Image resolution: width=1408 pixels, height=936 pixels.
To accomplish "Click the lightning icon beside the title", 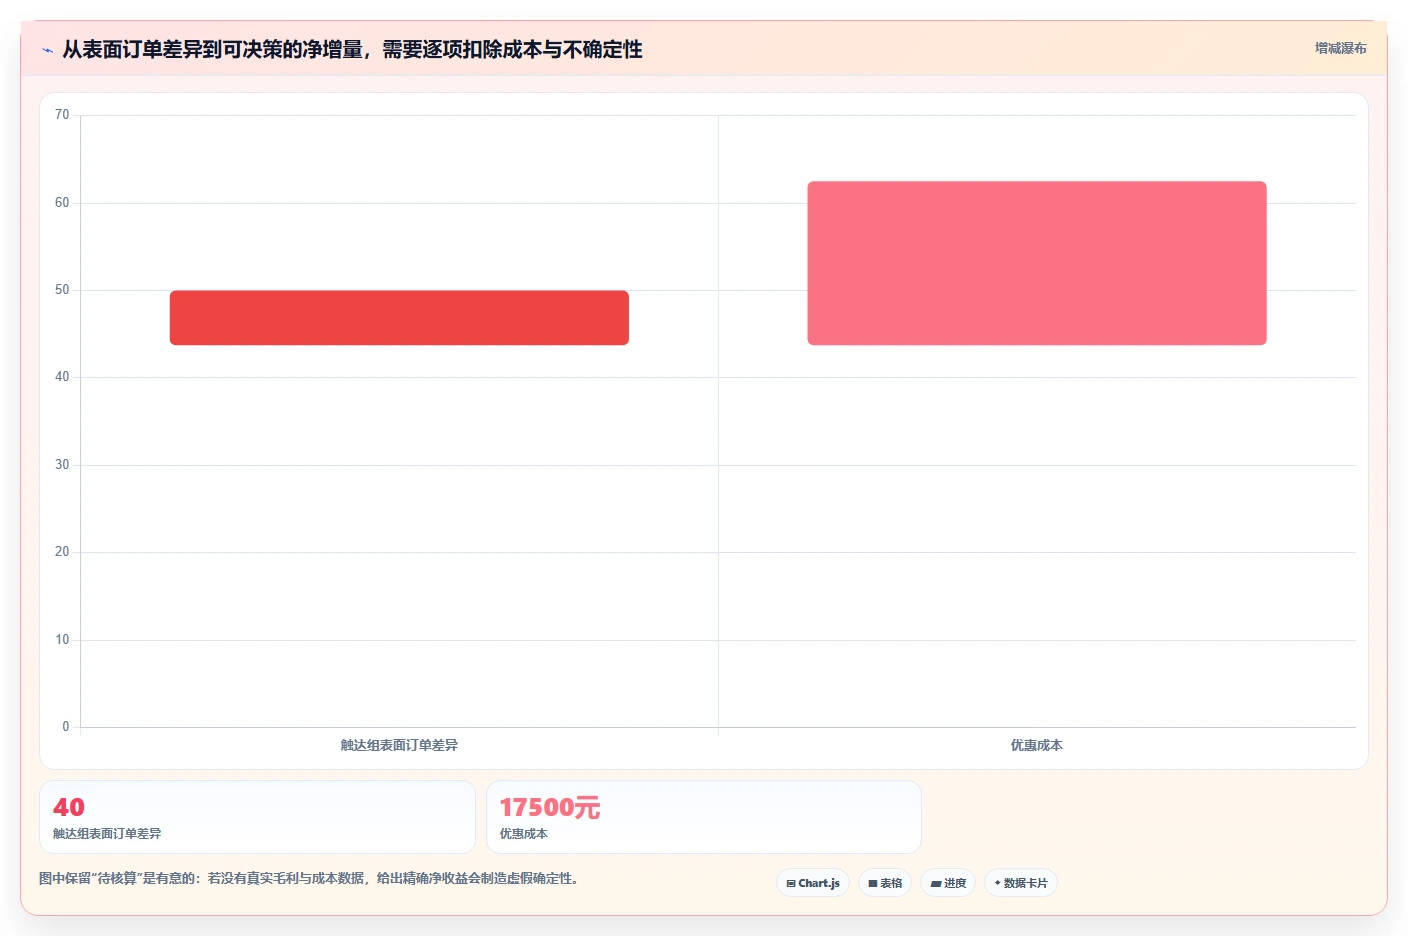I will [47, 50].
